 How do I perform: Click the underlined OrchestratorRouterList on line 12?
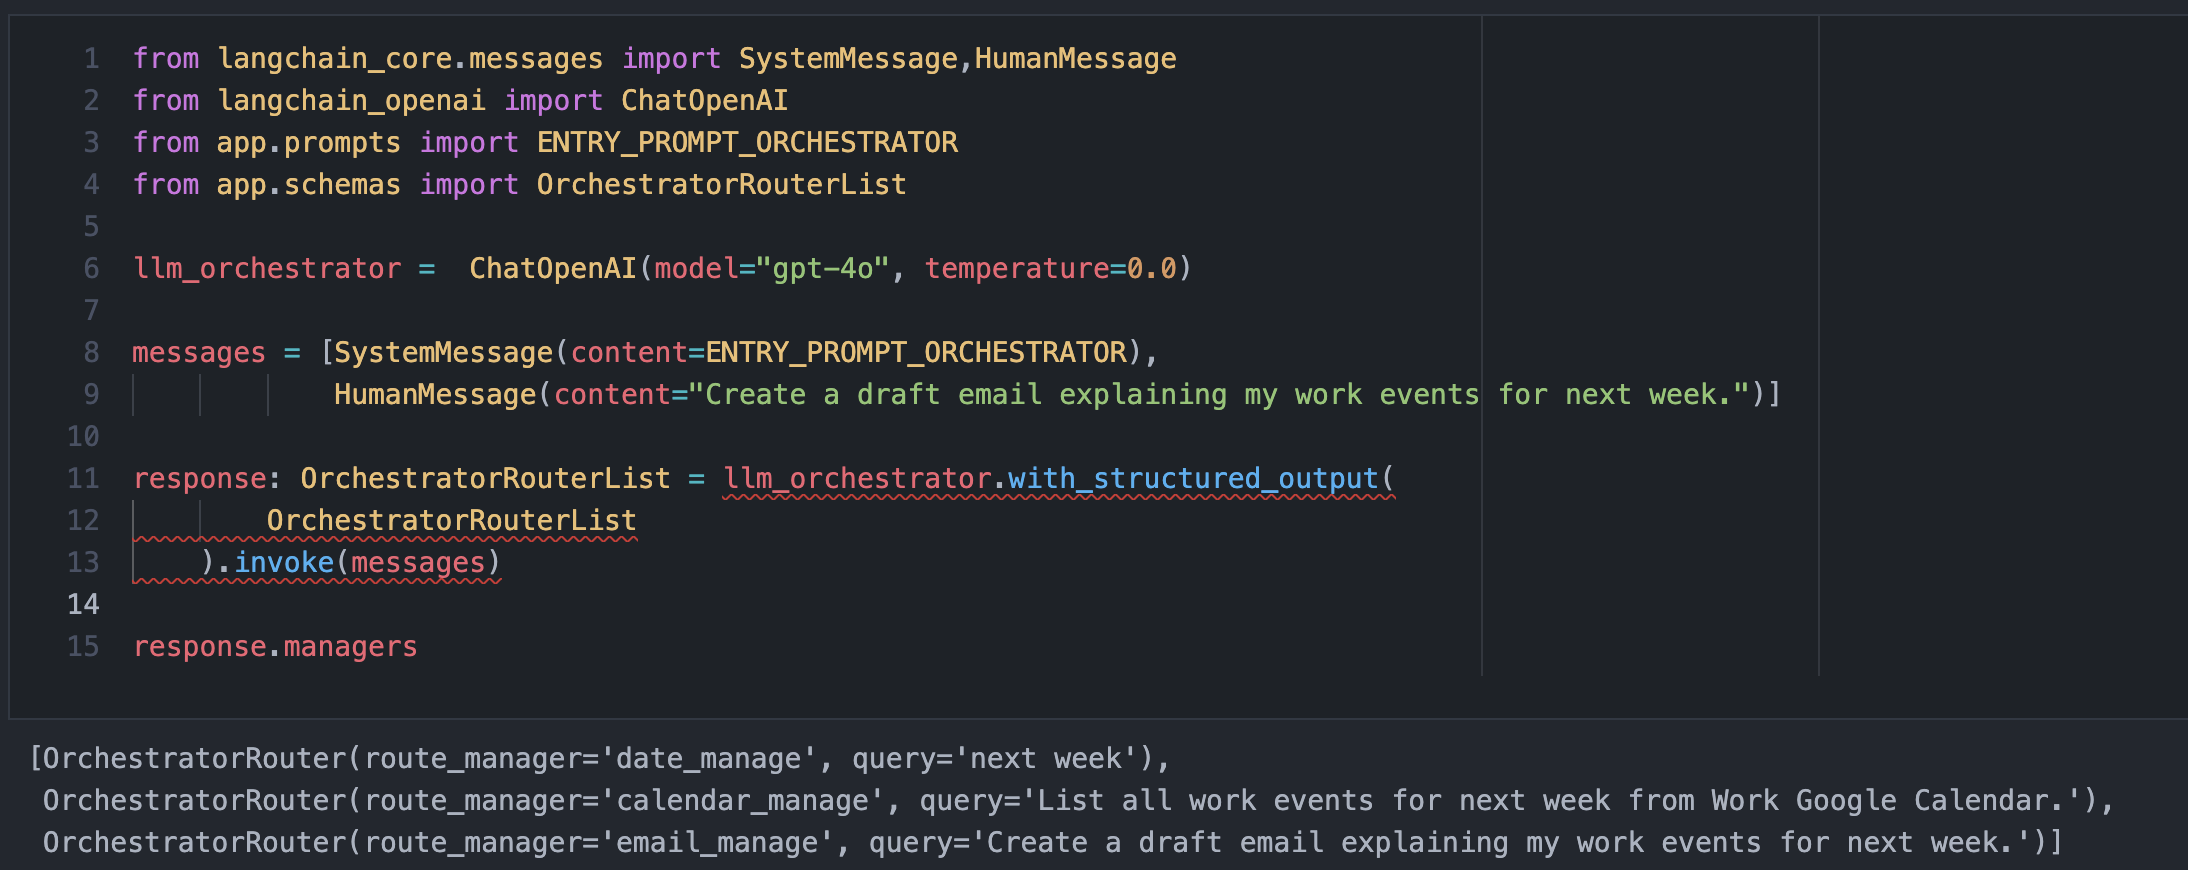click(451, 521)
